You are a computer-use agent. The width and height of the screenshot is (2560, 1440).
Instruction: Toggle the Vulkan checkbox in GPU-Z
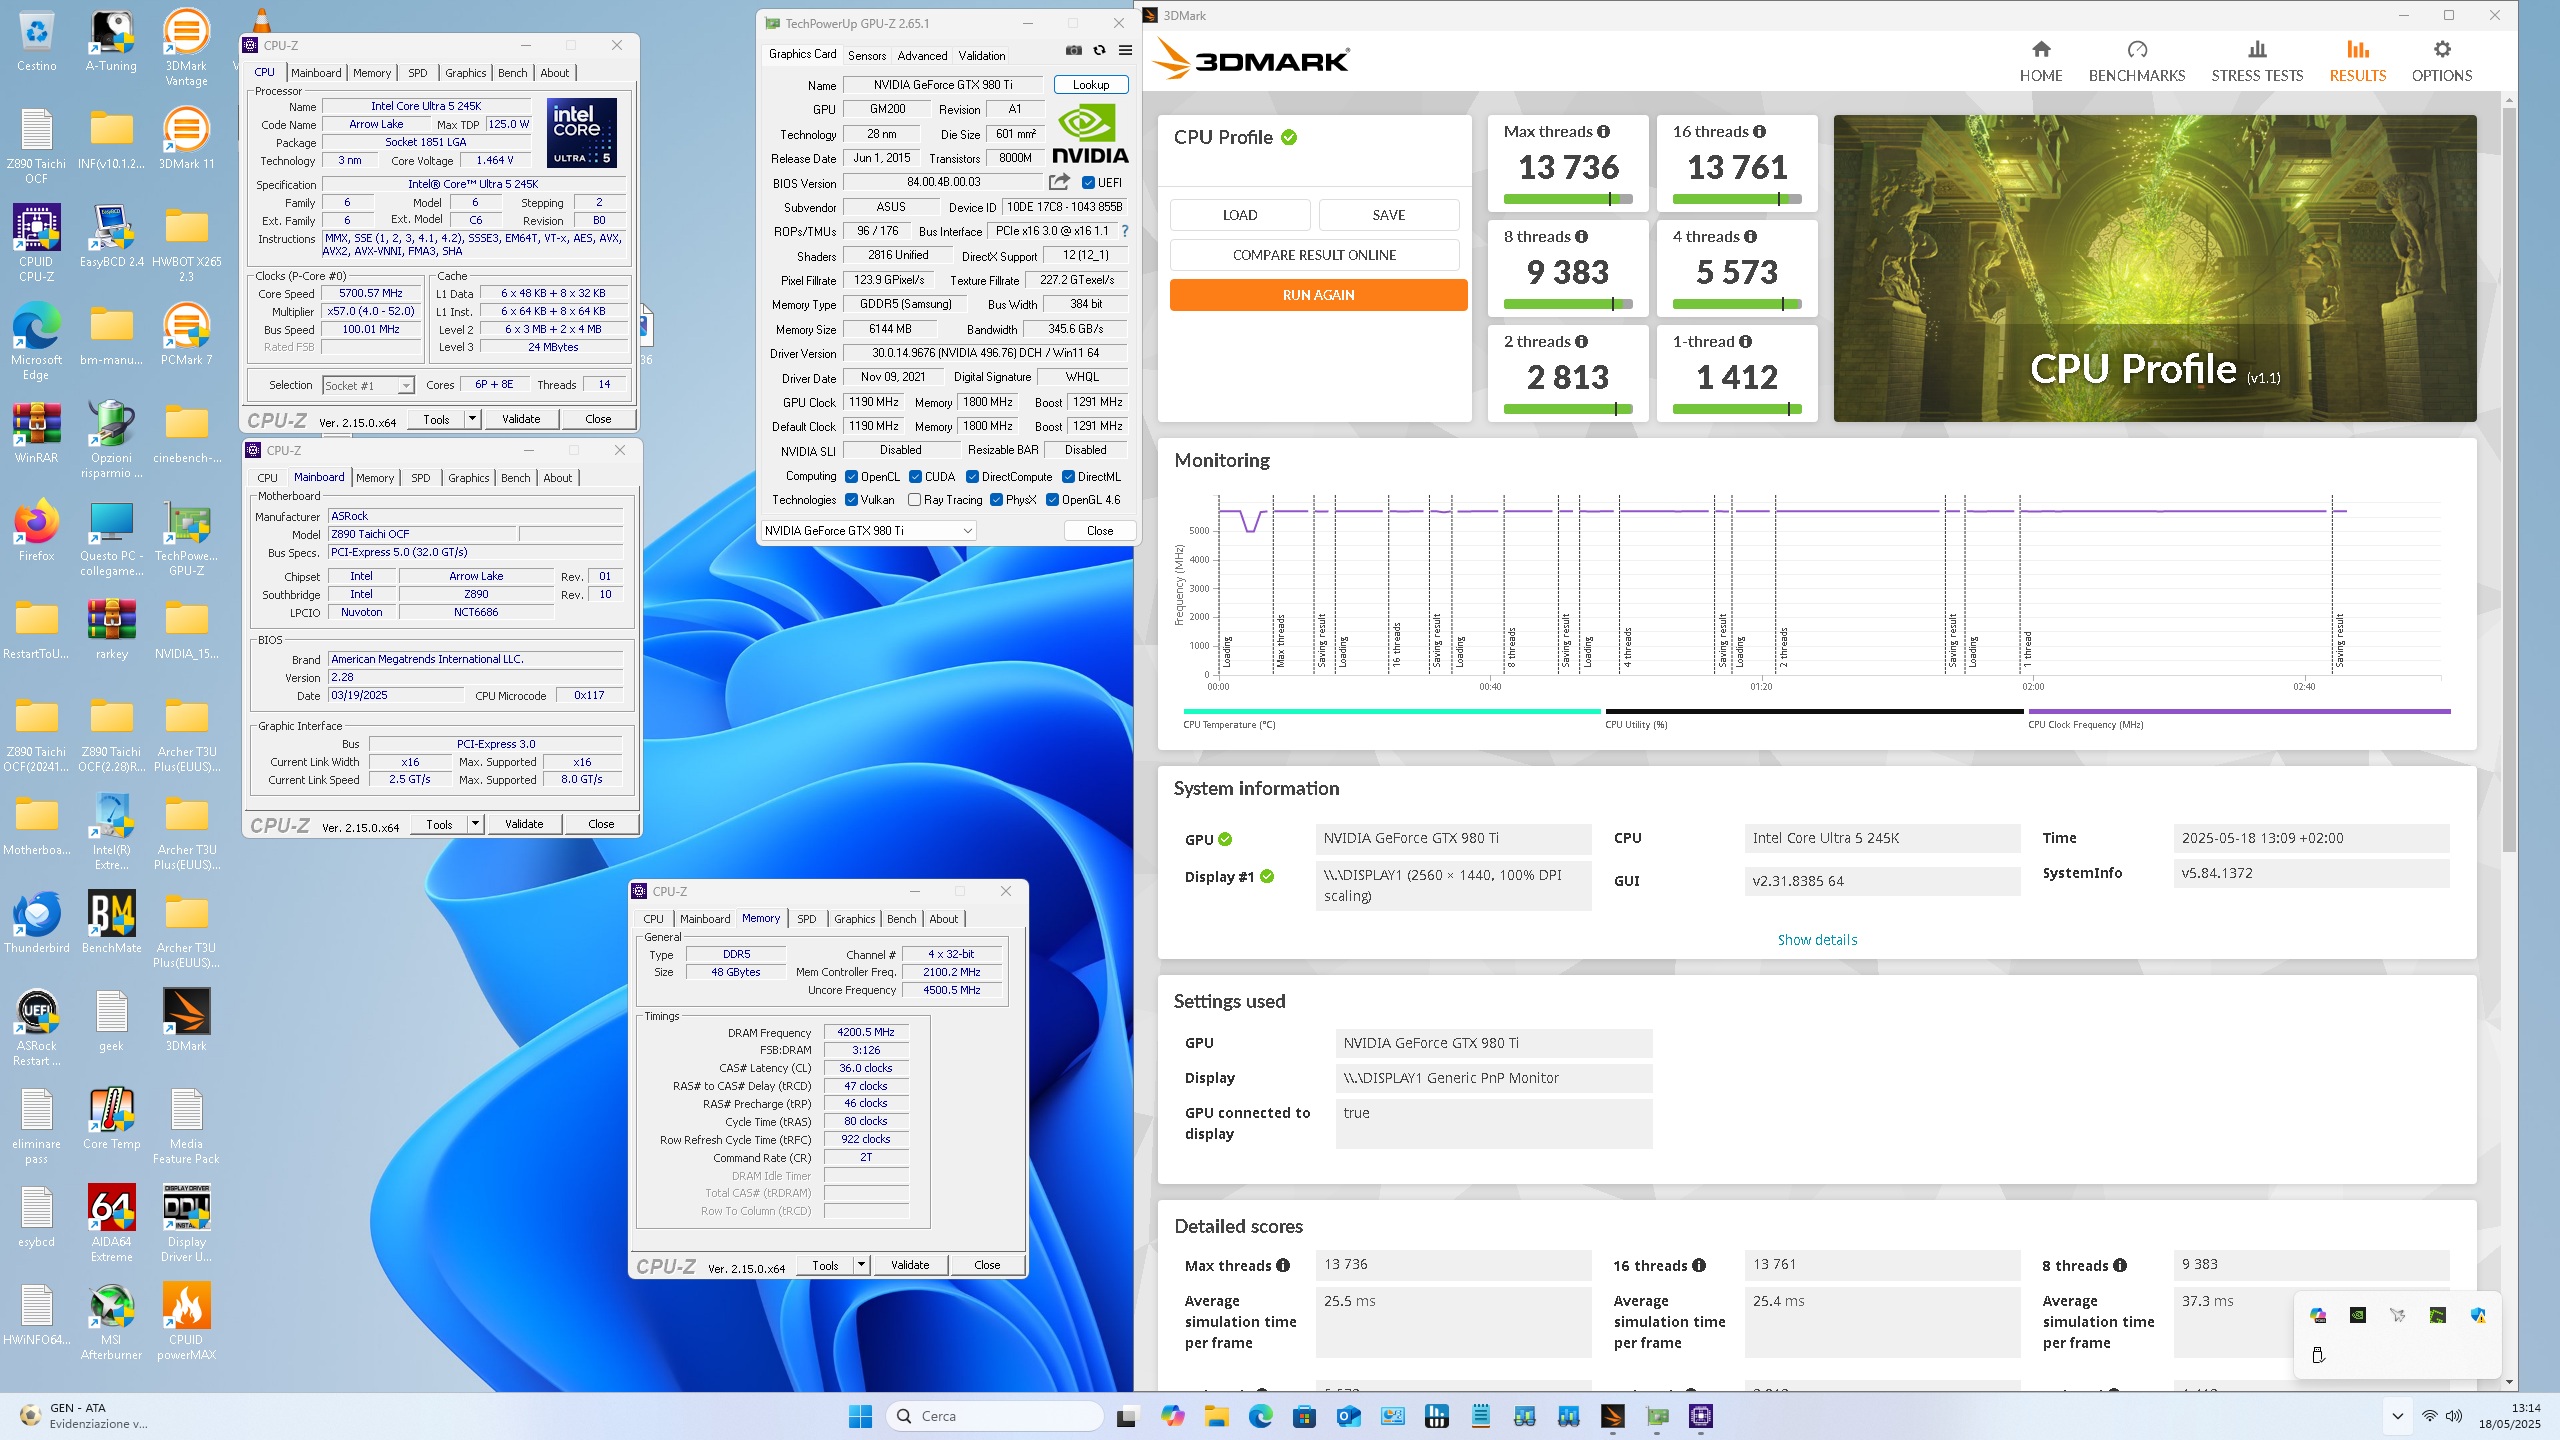point(852,500)
